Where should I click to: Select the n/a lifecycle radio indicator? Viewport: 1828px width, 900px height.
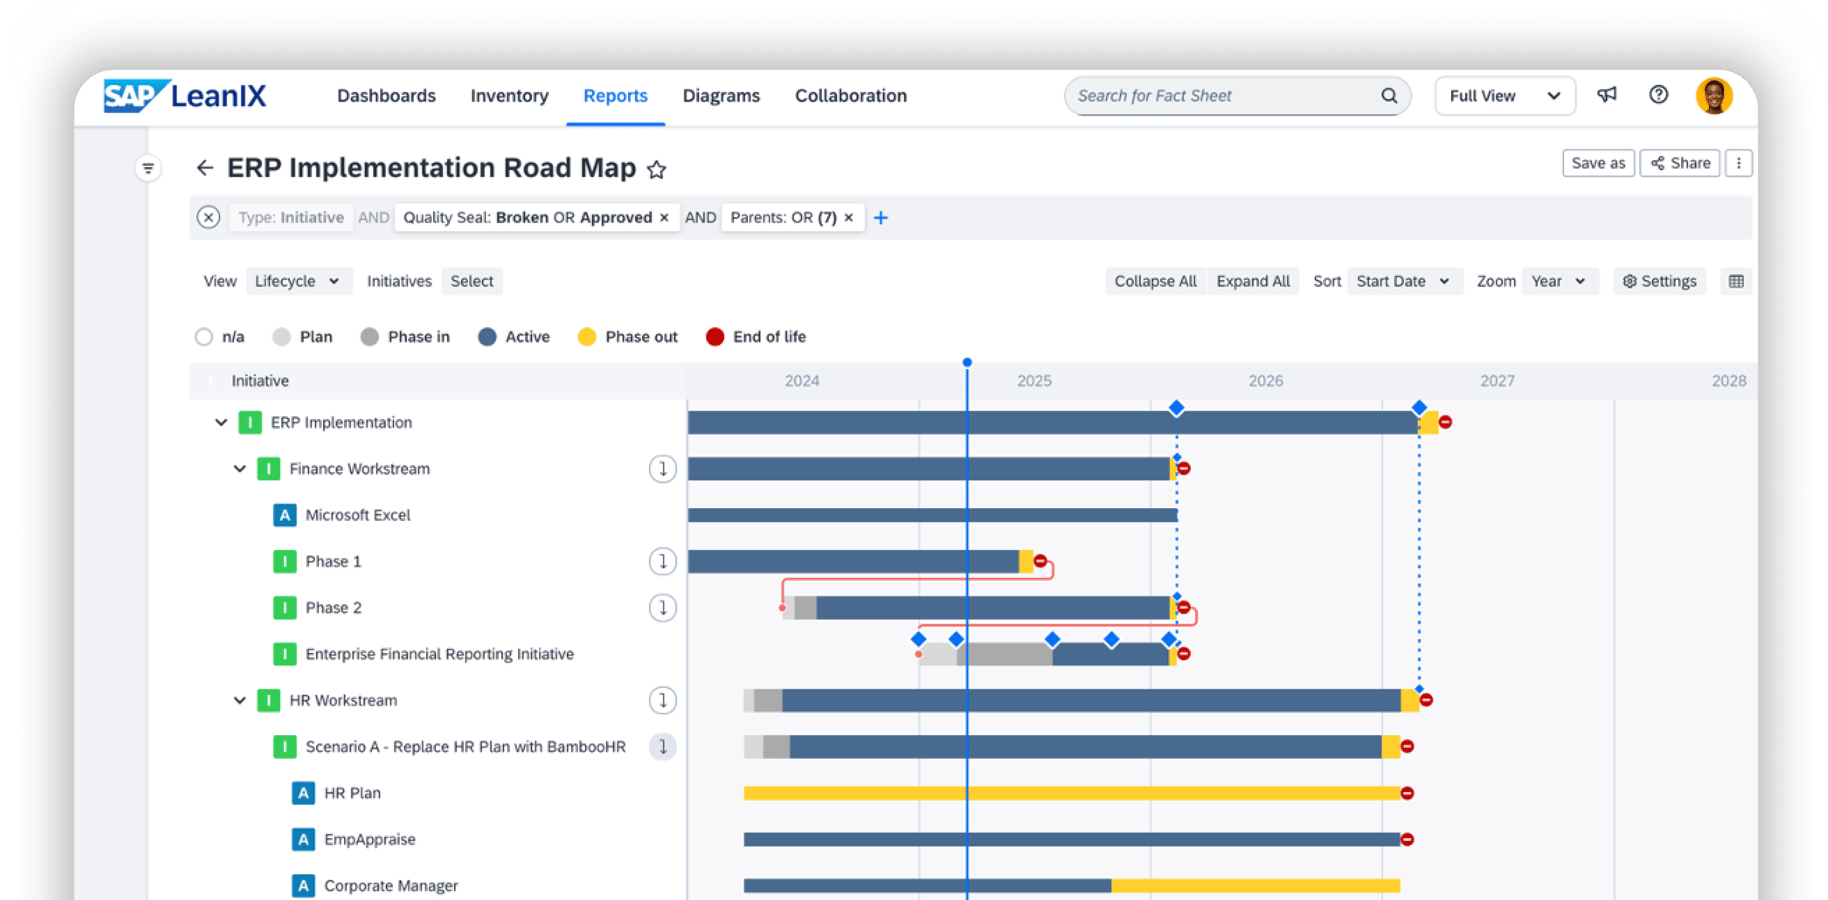point(204,336)
